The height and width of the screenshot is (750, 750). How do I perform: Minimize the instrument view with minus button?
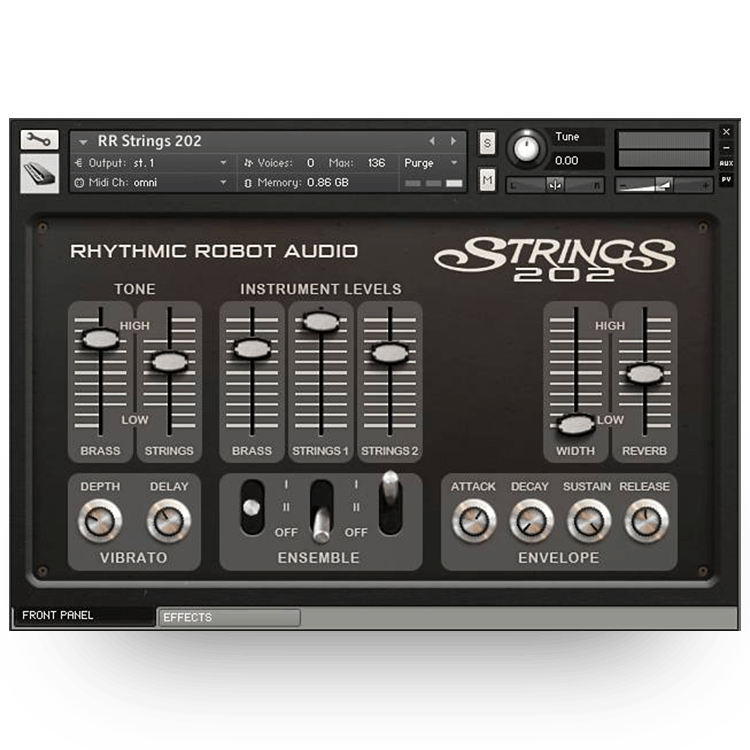726,148
